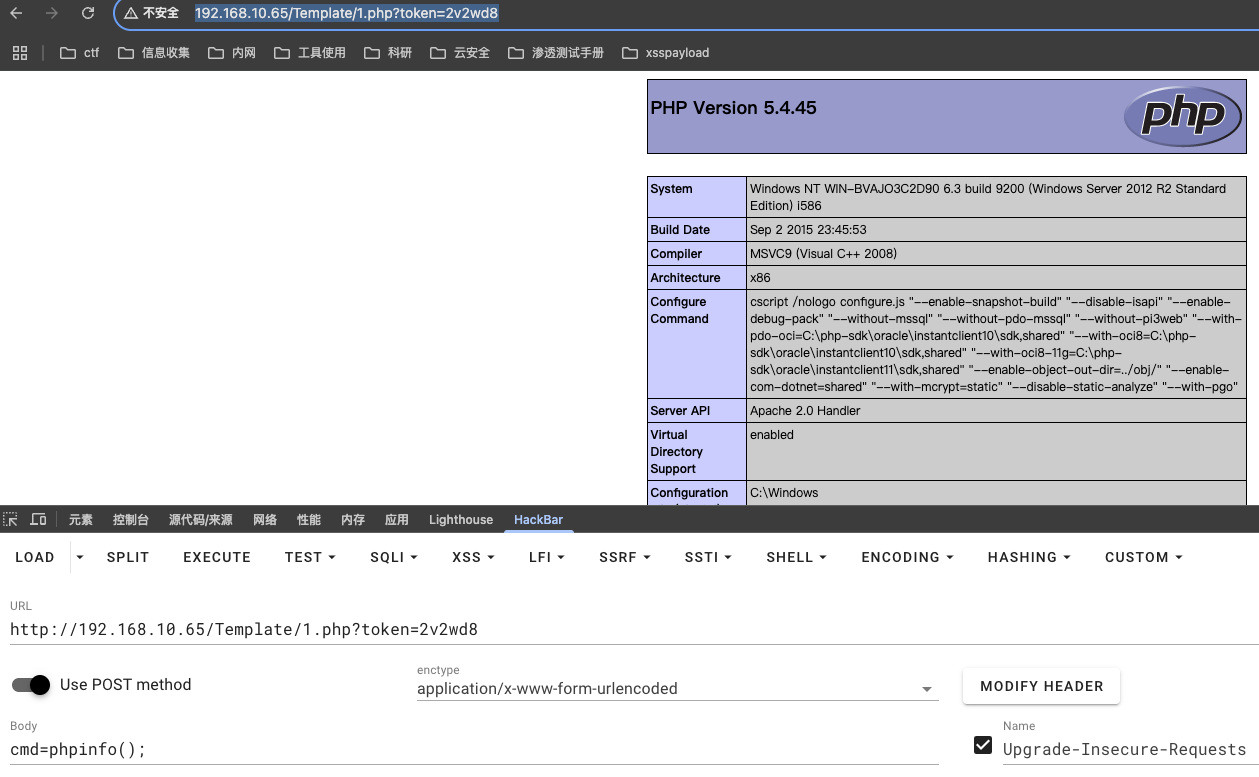Click the page reload icon
This screenshot has height=777, width=1259.
(88, 13)
